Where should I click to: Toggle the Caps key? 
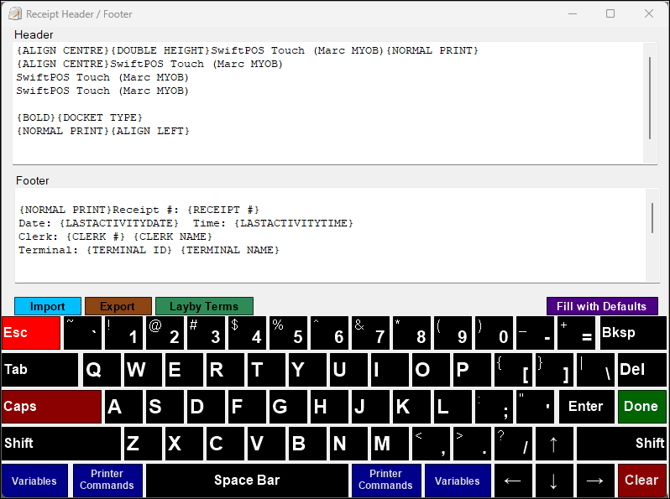[51, 406]
